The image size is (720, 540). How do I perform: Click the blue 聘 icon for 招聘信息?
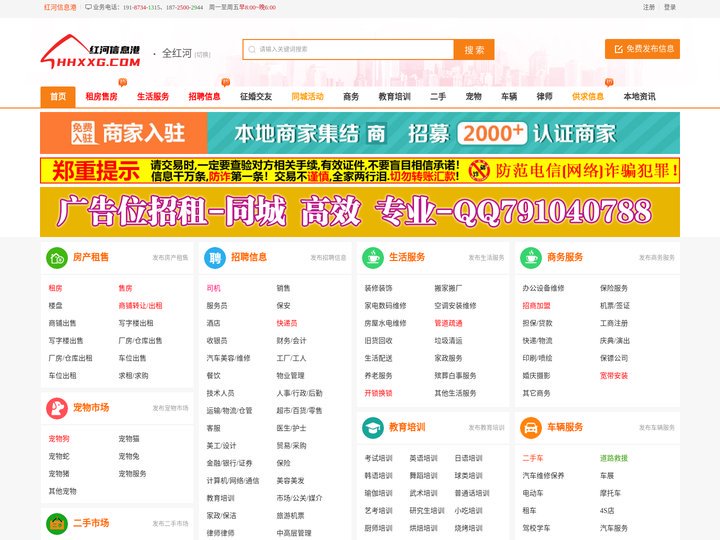[215, 258]
